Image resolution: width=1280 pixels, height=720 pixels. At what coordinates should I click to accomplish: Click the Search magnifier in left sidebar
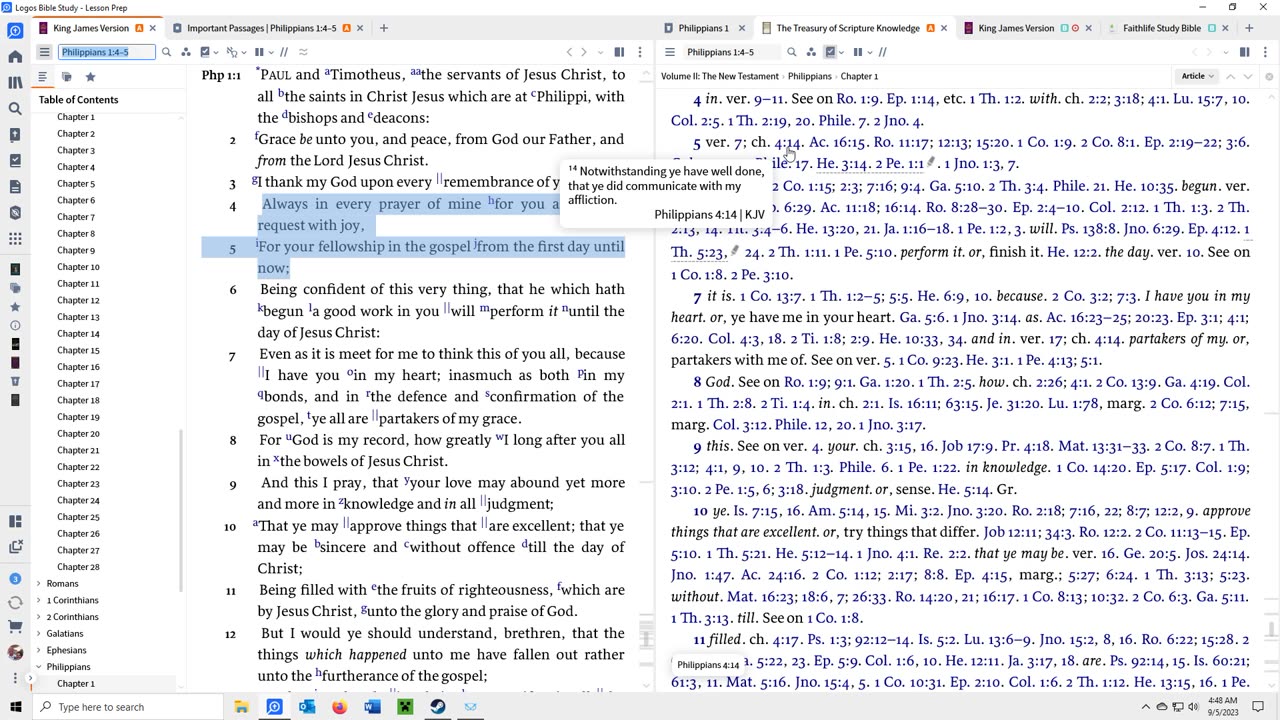point(15,108)
